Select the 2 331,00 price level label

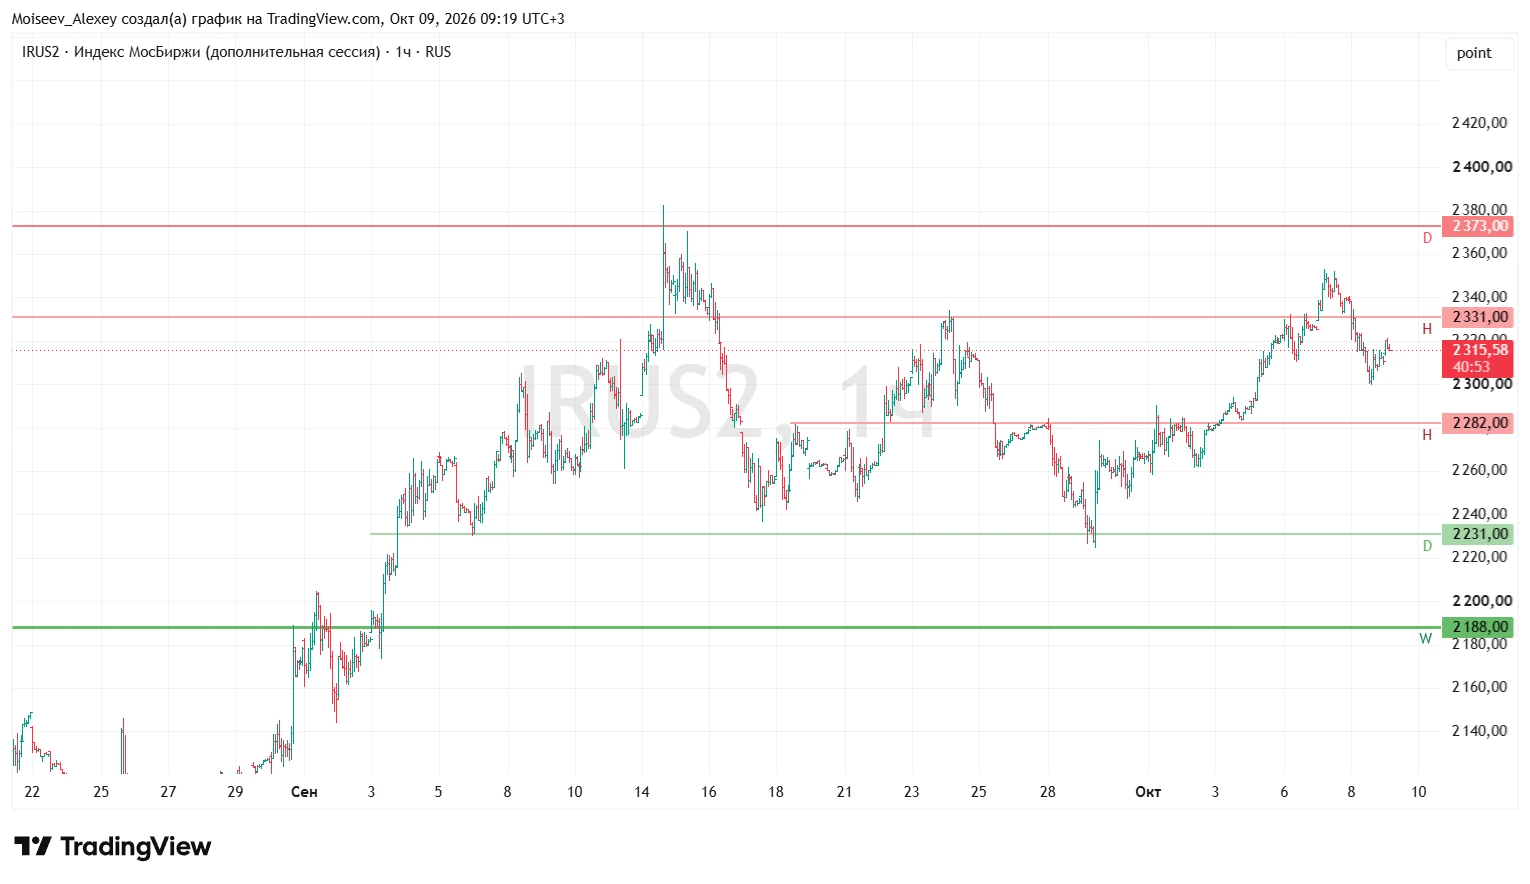(x=1478, y=317)
